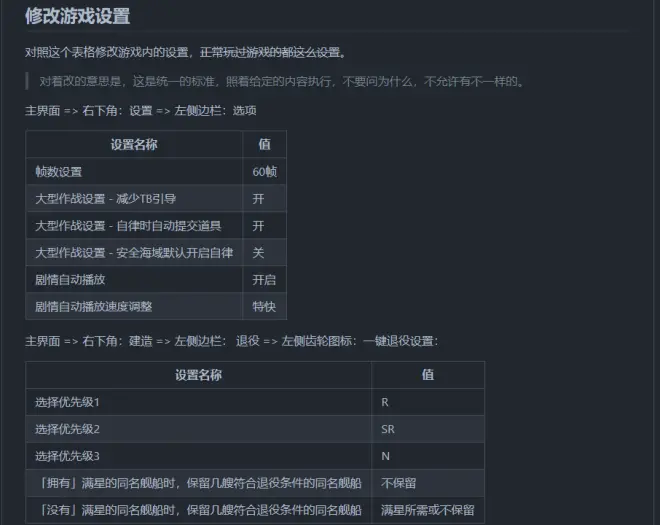The height and width of the screenshot is (525, 660).
Task: Click the N value cell
Action: (428, 456)
